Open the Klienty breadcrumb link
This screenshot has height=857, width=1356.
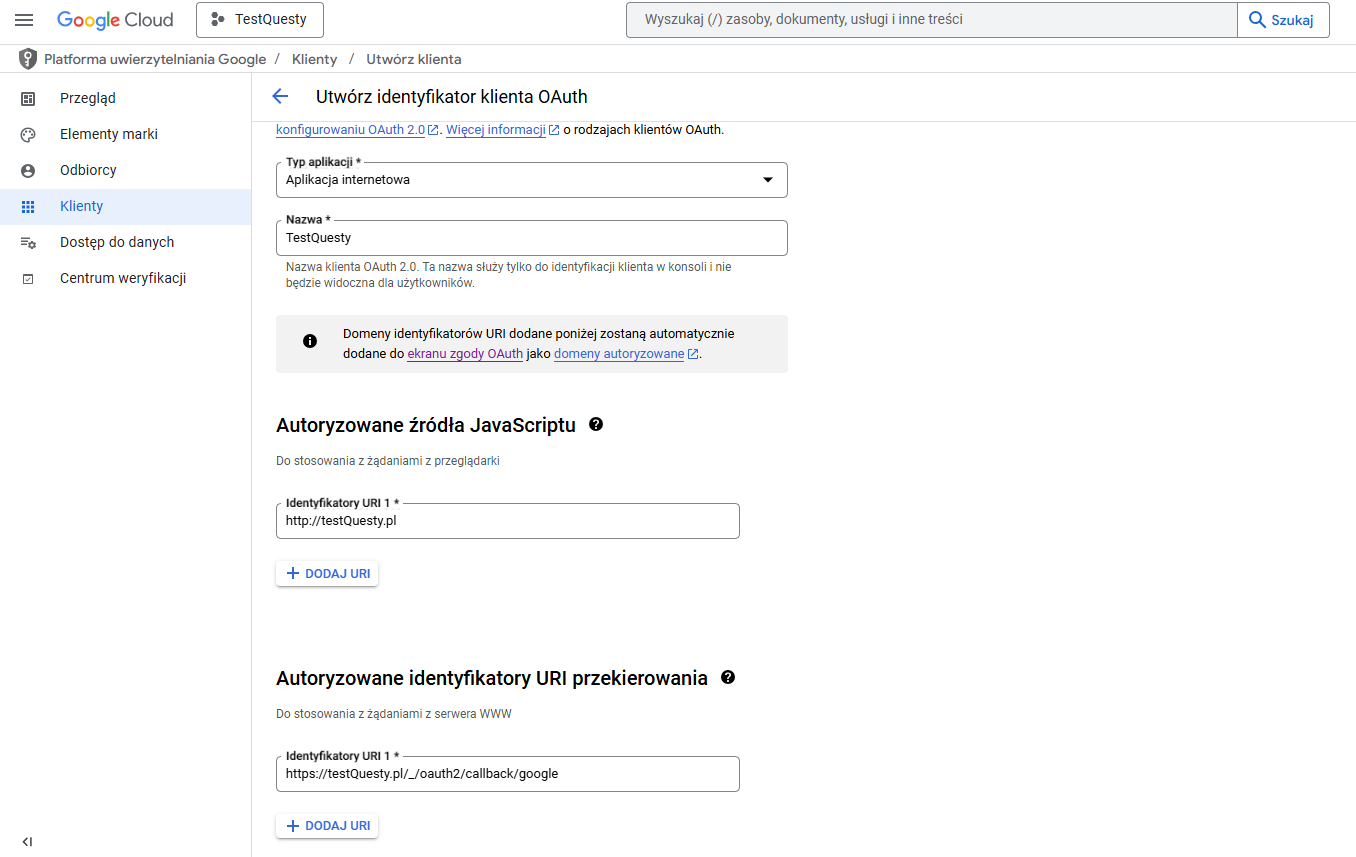point(314,59)
